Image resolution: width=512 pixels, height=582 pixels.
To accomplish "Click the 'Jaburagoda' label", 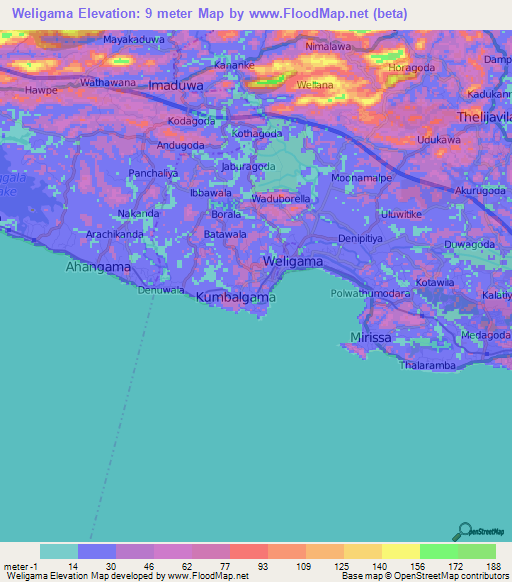I will tap(248, 167).
